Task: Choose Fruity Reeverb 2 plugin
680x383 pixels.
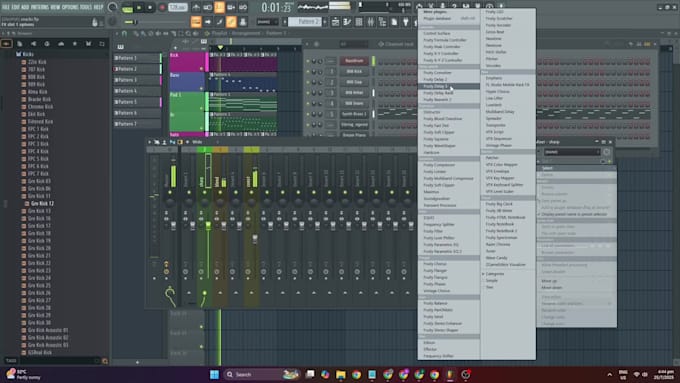Action: [449, 99]
